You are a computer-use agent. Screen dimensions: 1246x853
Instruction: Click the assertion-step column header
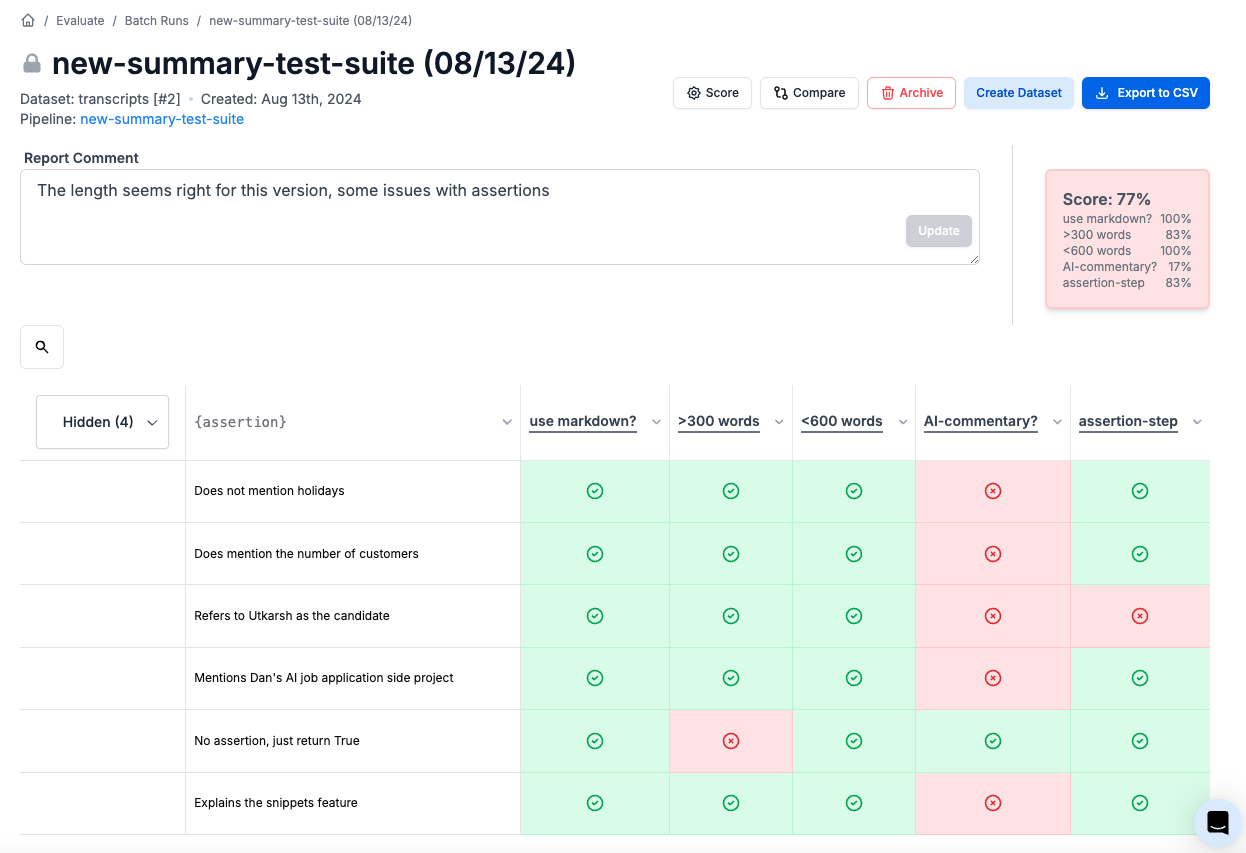tap(1128, 421)
